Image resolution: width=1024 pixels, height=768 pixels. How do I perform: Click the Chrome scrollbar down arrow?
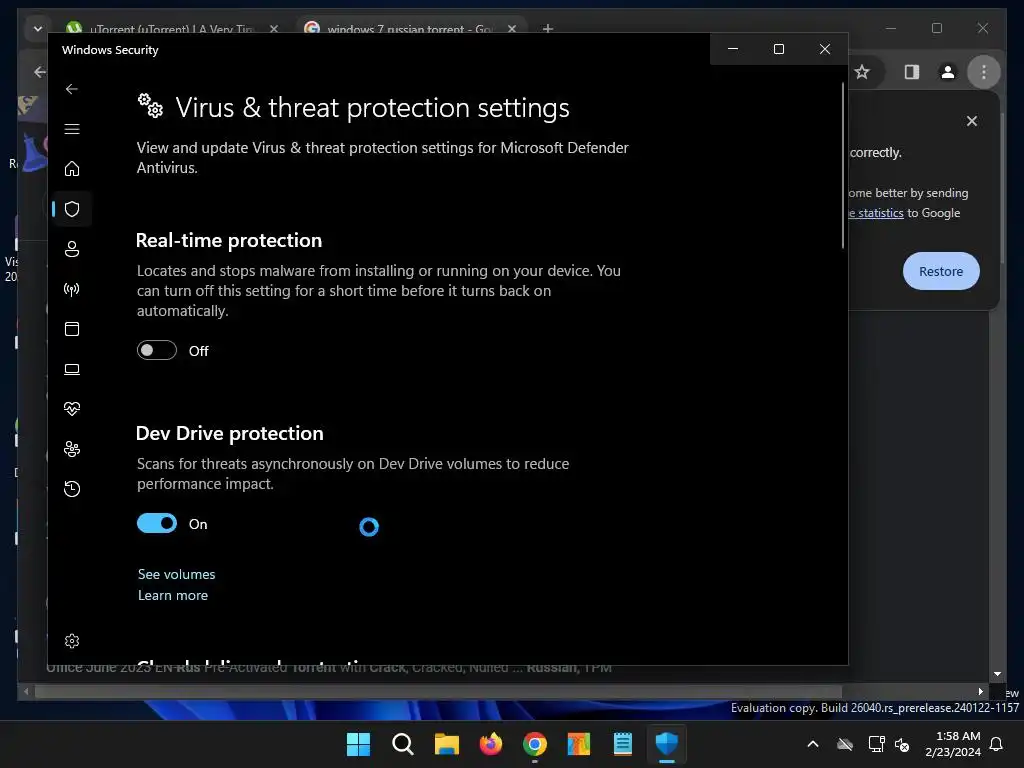(x=997, y=674)
